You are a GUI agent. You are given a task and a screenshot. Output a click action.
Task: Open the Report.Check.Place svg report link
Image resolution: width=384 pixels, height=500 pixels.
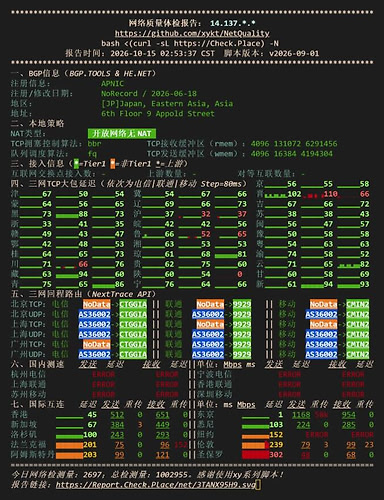156,484
